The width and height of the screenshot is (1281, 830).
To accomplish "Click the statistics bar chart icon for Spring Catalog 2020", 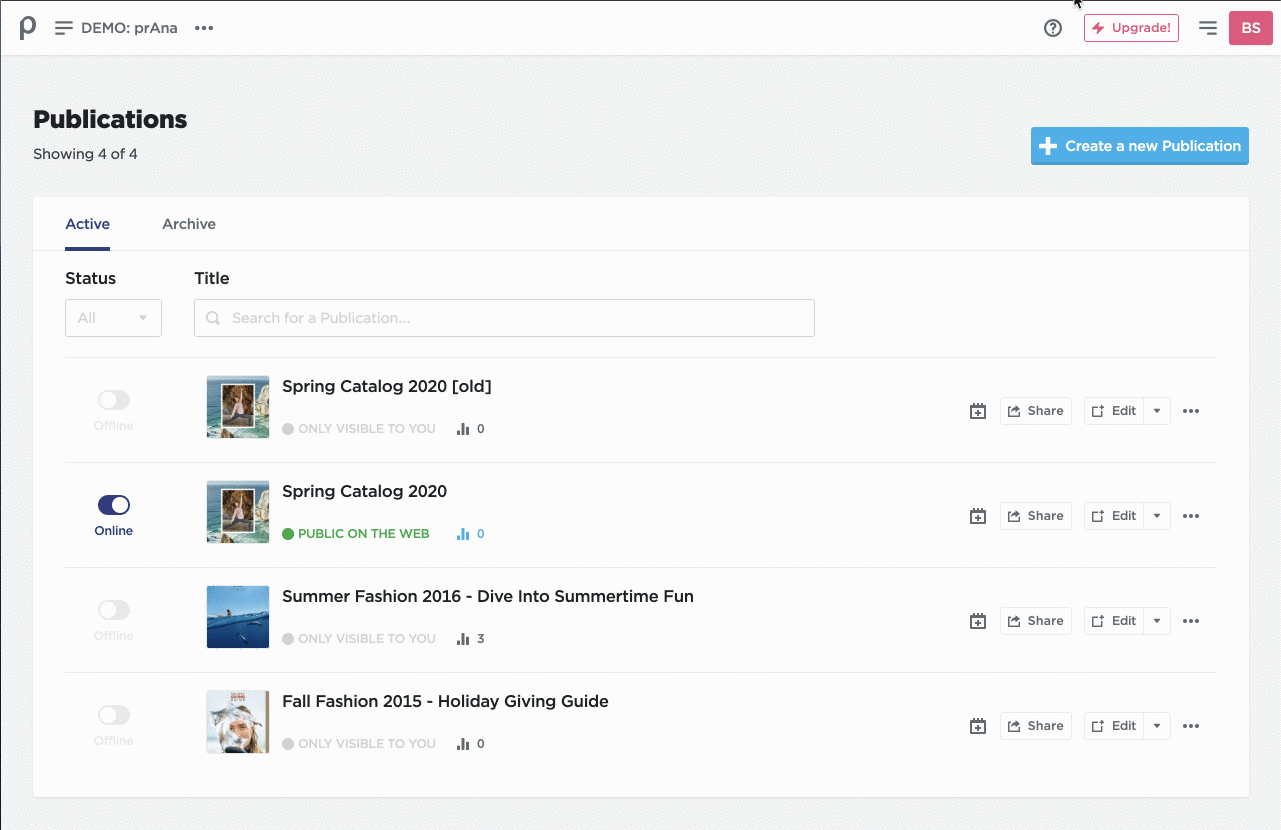I will point(463,534).
